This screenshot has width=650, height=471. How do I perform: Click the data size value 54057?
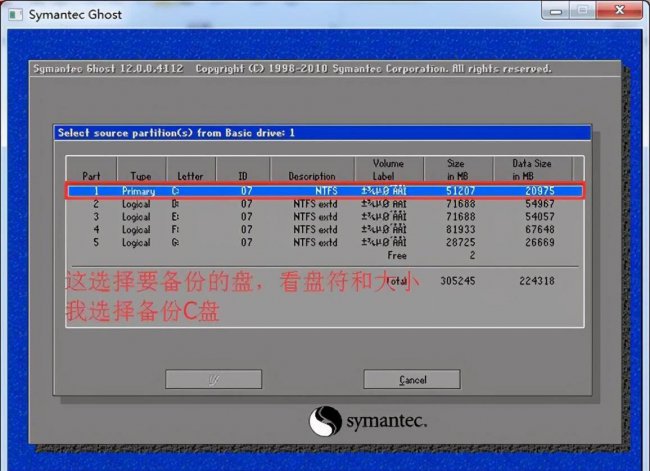(x=540, y=217)
